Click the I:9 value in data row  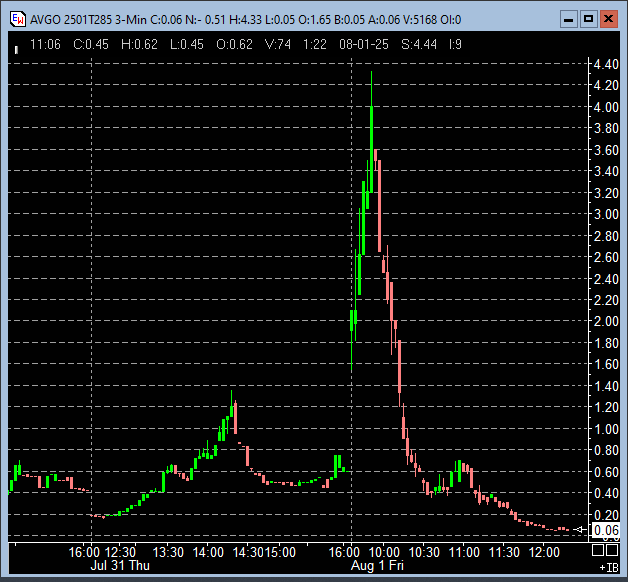click(455, 44)
